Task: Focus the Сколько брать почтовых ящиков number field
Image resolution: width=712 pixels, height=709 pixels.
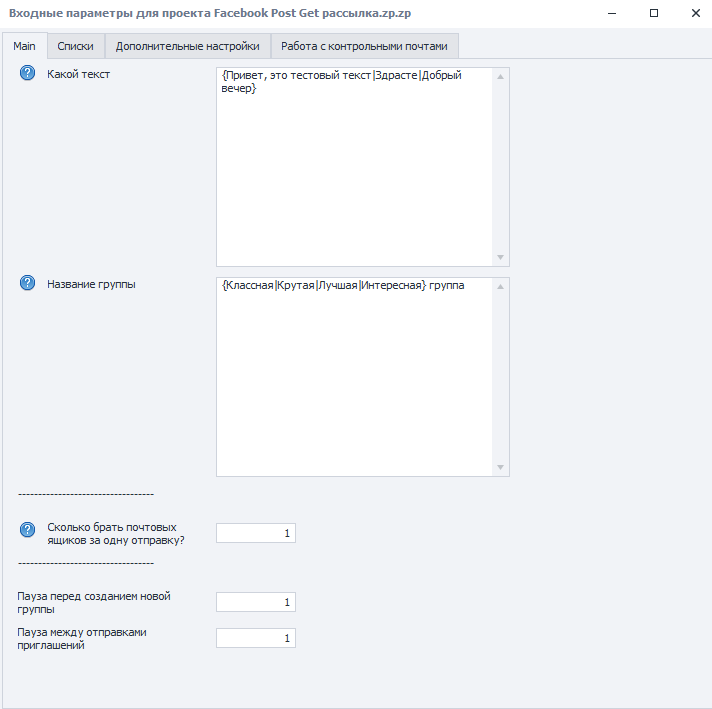Action: tap(256, 533)
